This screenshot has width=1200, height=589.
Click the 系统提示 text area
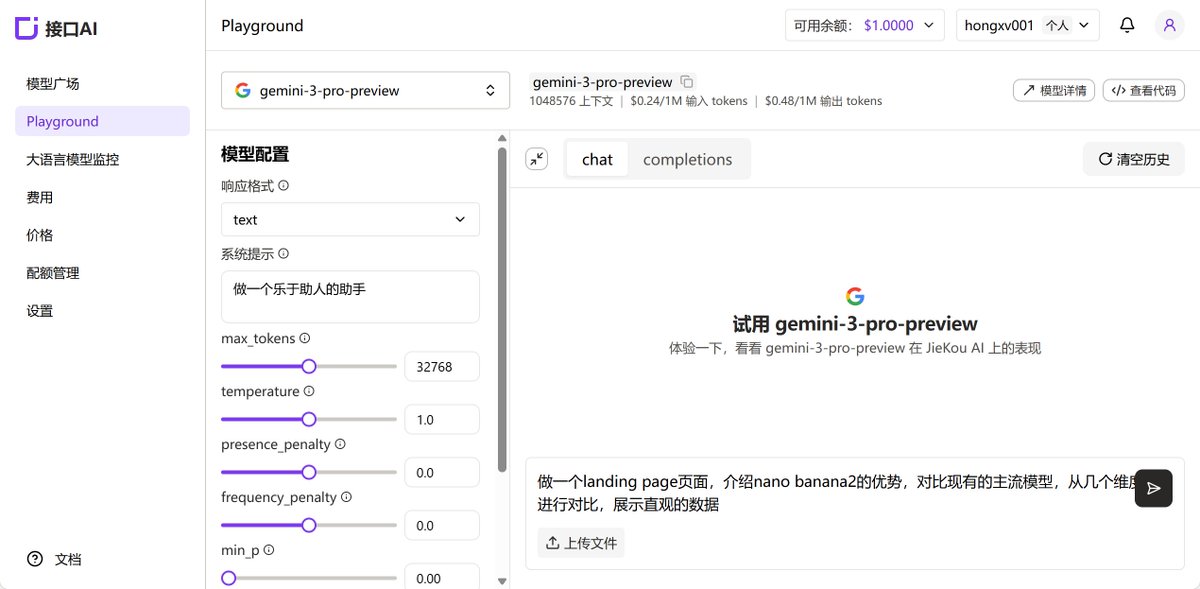350,296
